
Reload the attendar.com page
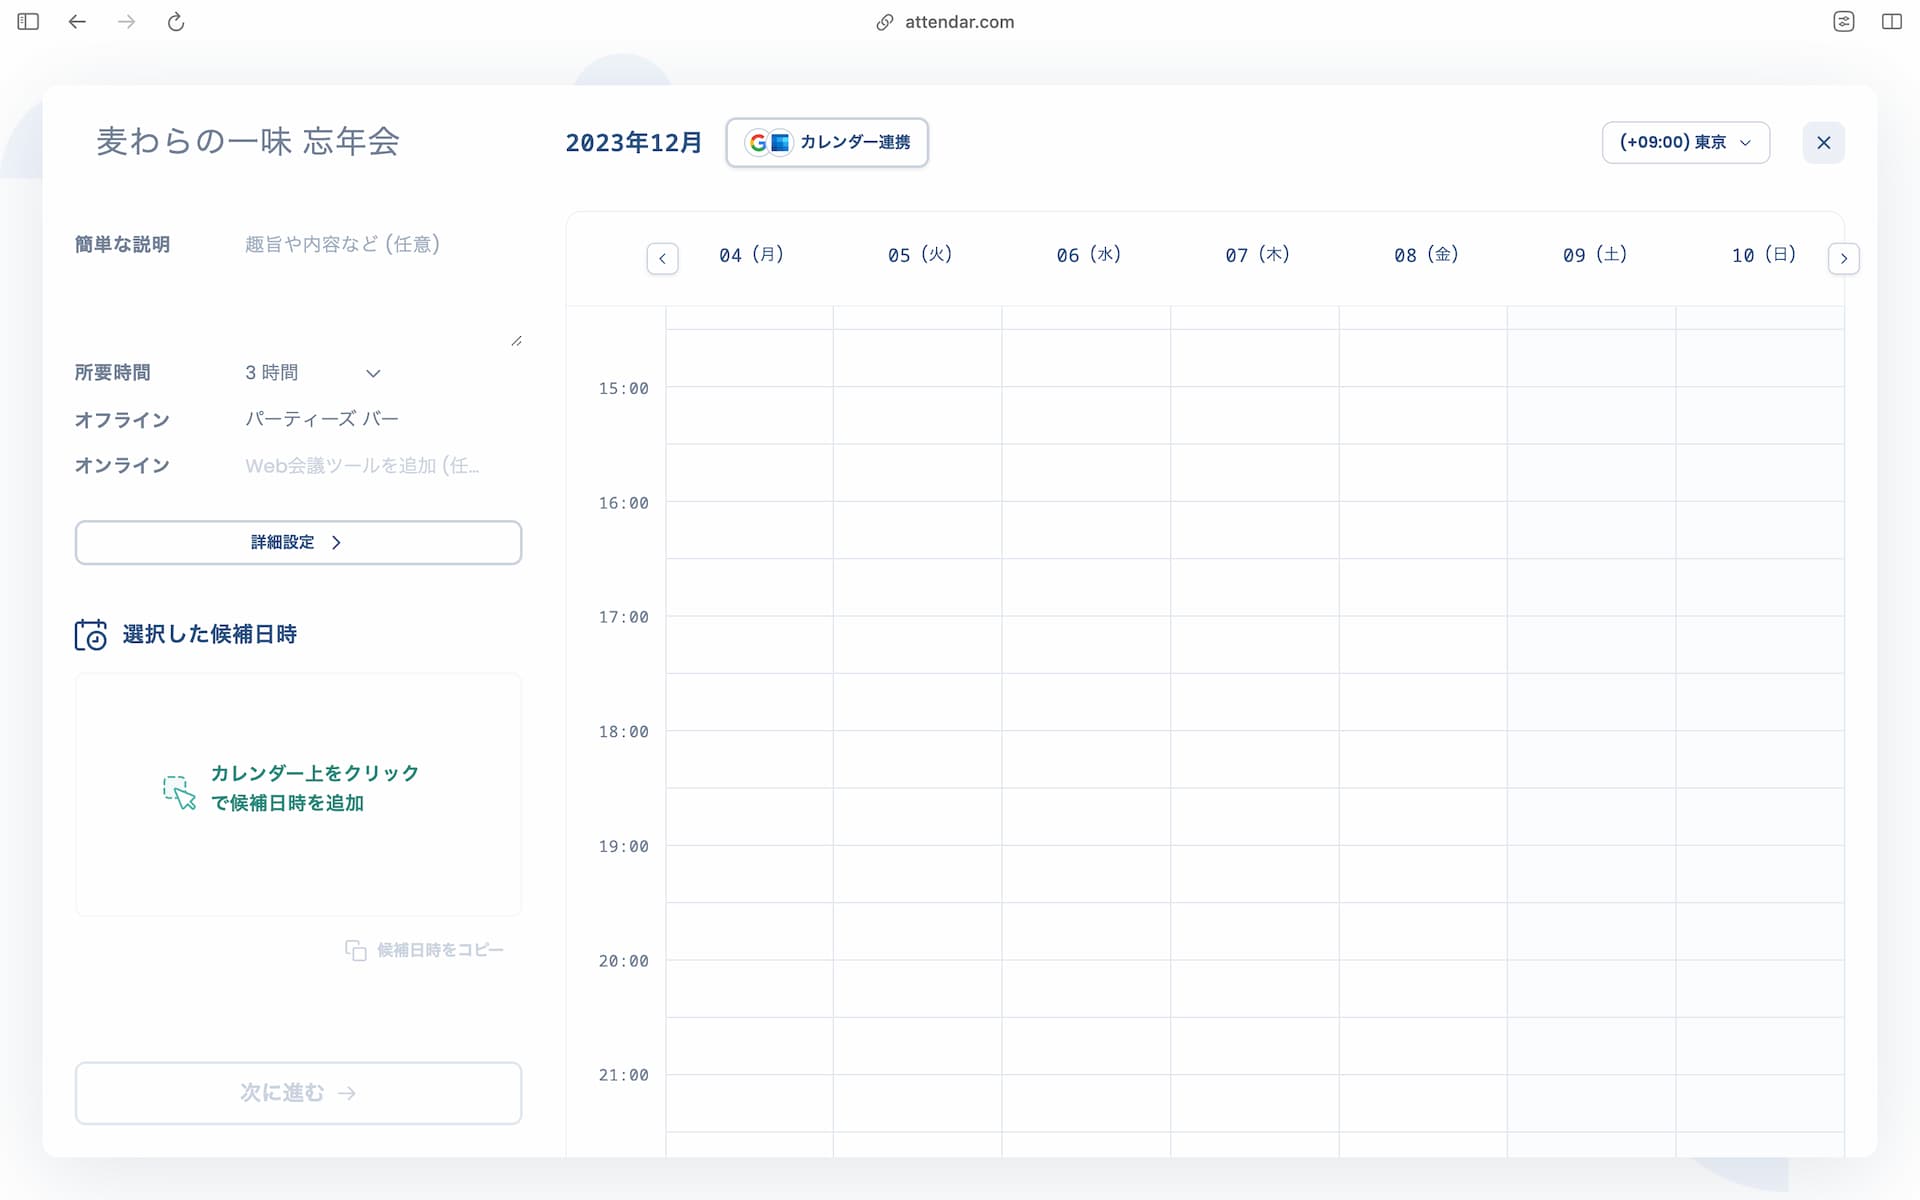pos(176,22)
